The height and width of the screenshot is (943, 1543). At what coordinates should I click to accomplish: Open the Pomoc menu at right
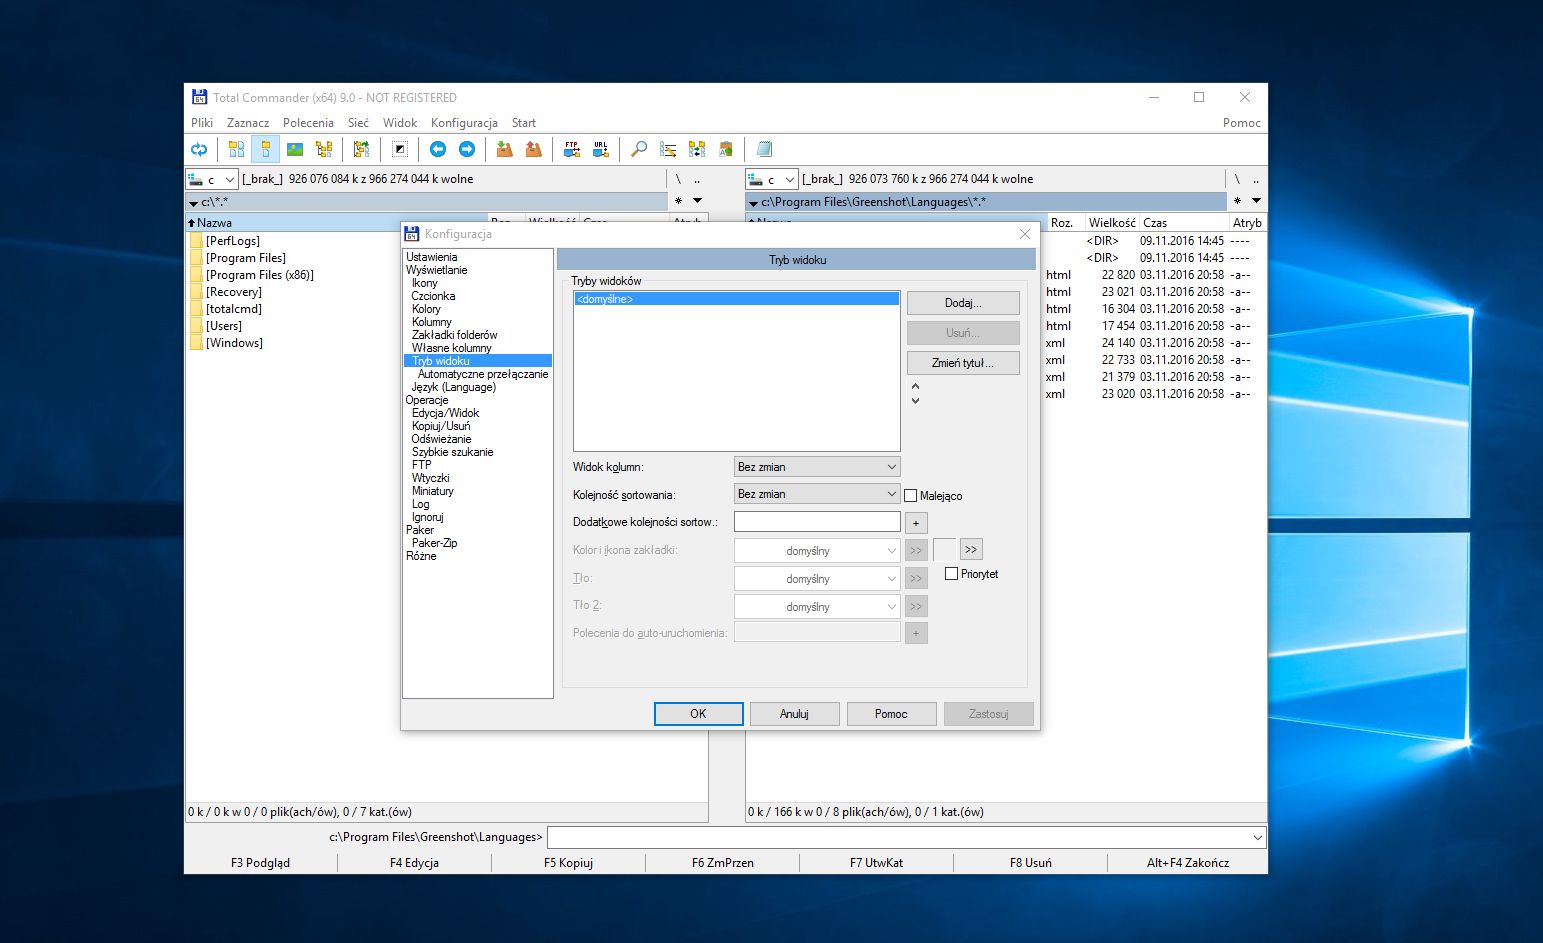tap(1242, 123)
